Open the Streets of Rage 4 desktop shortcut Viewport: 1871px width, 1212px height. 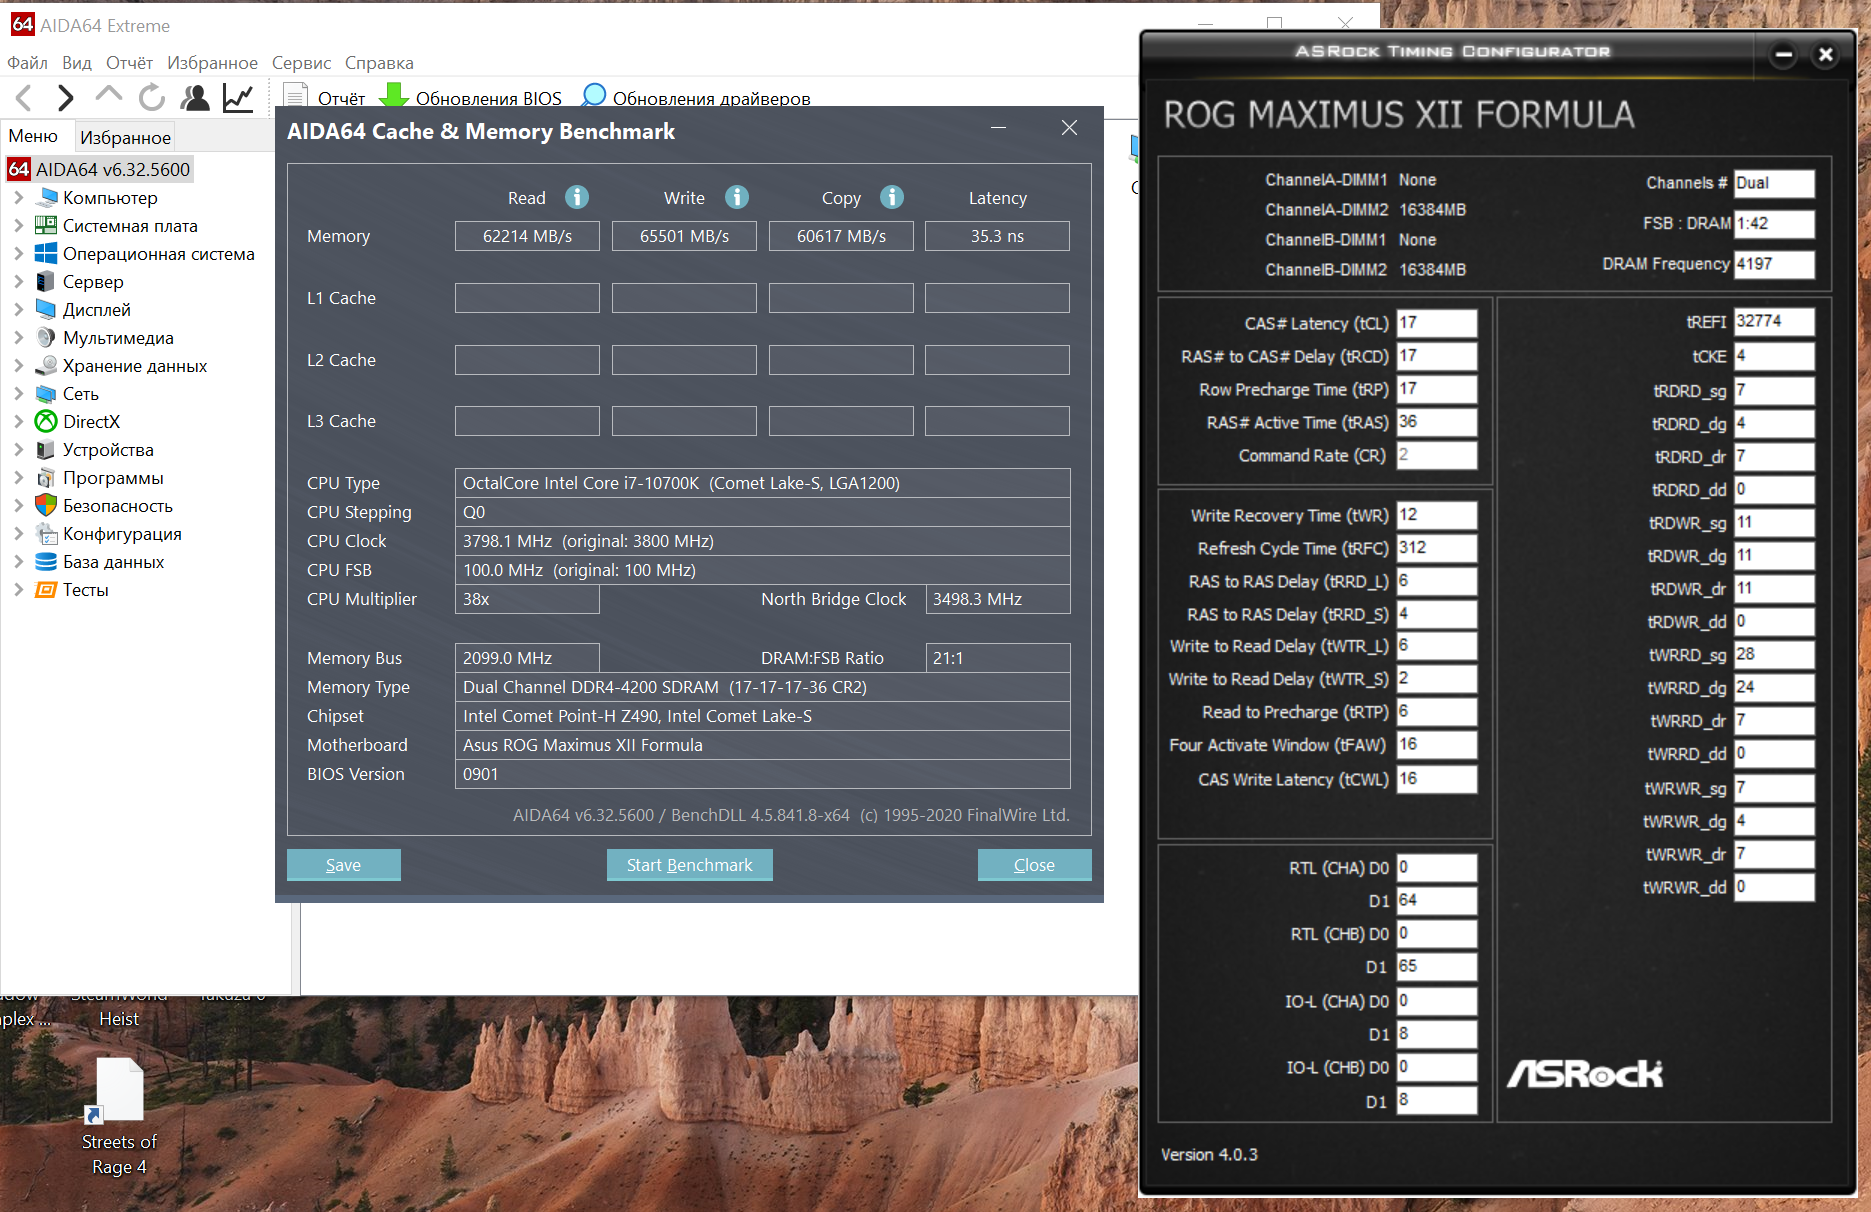tap(119, 1118)
